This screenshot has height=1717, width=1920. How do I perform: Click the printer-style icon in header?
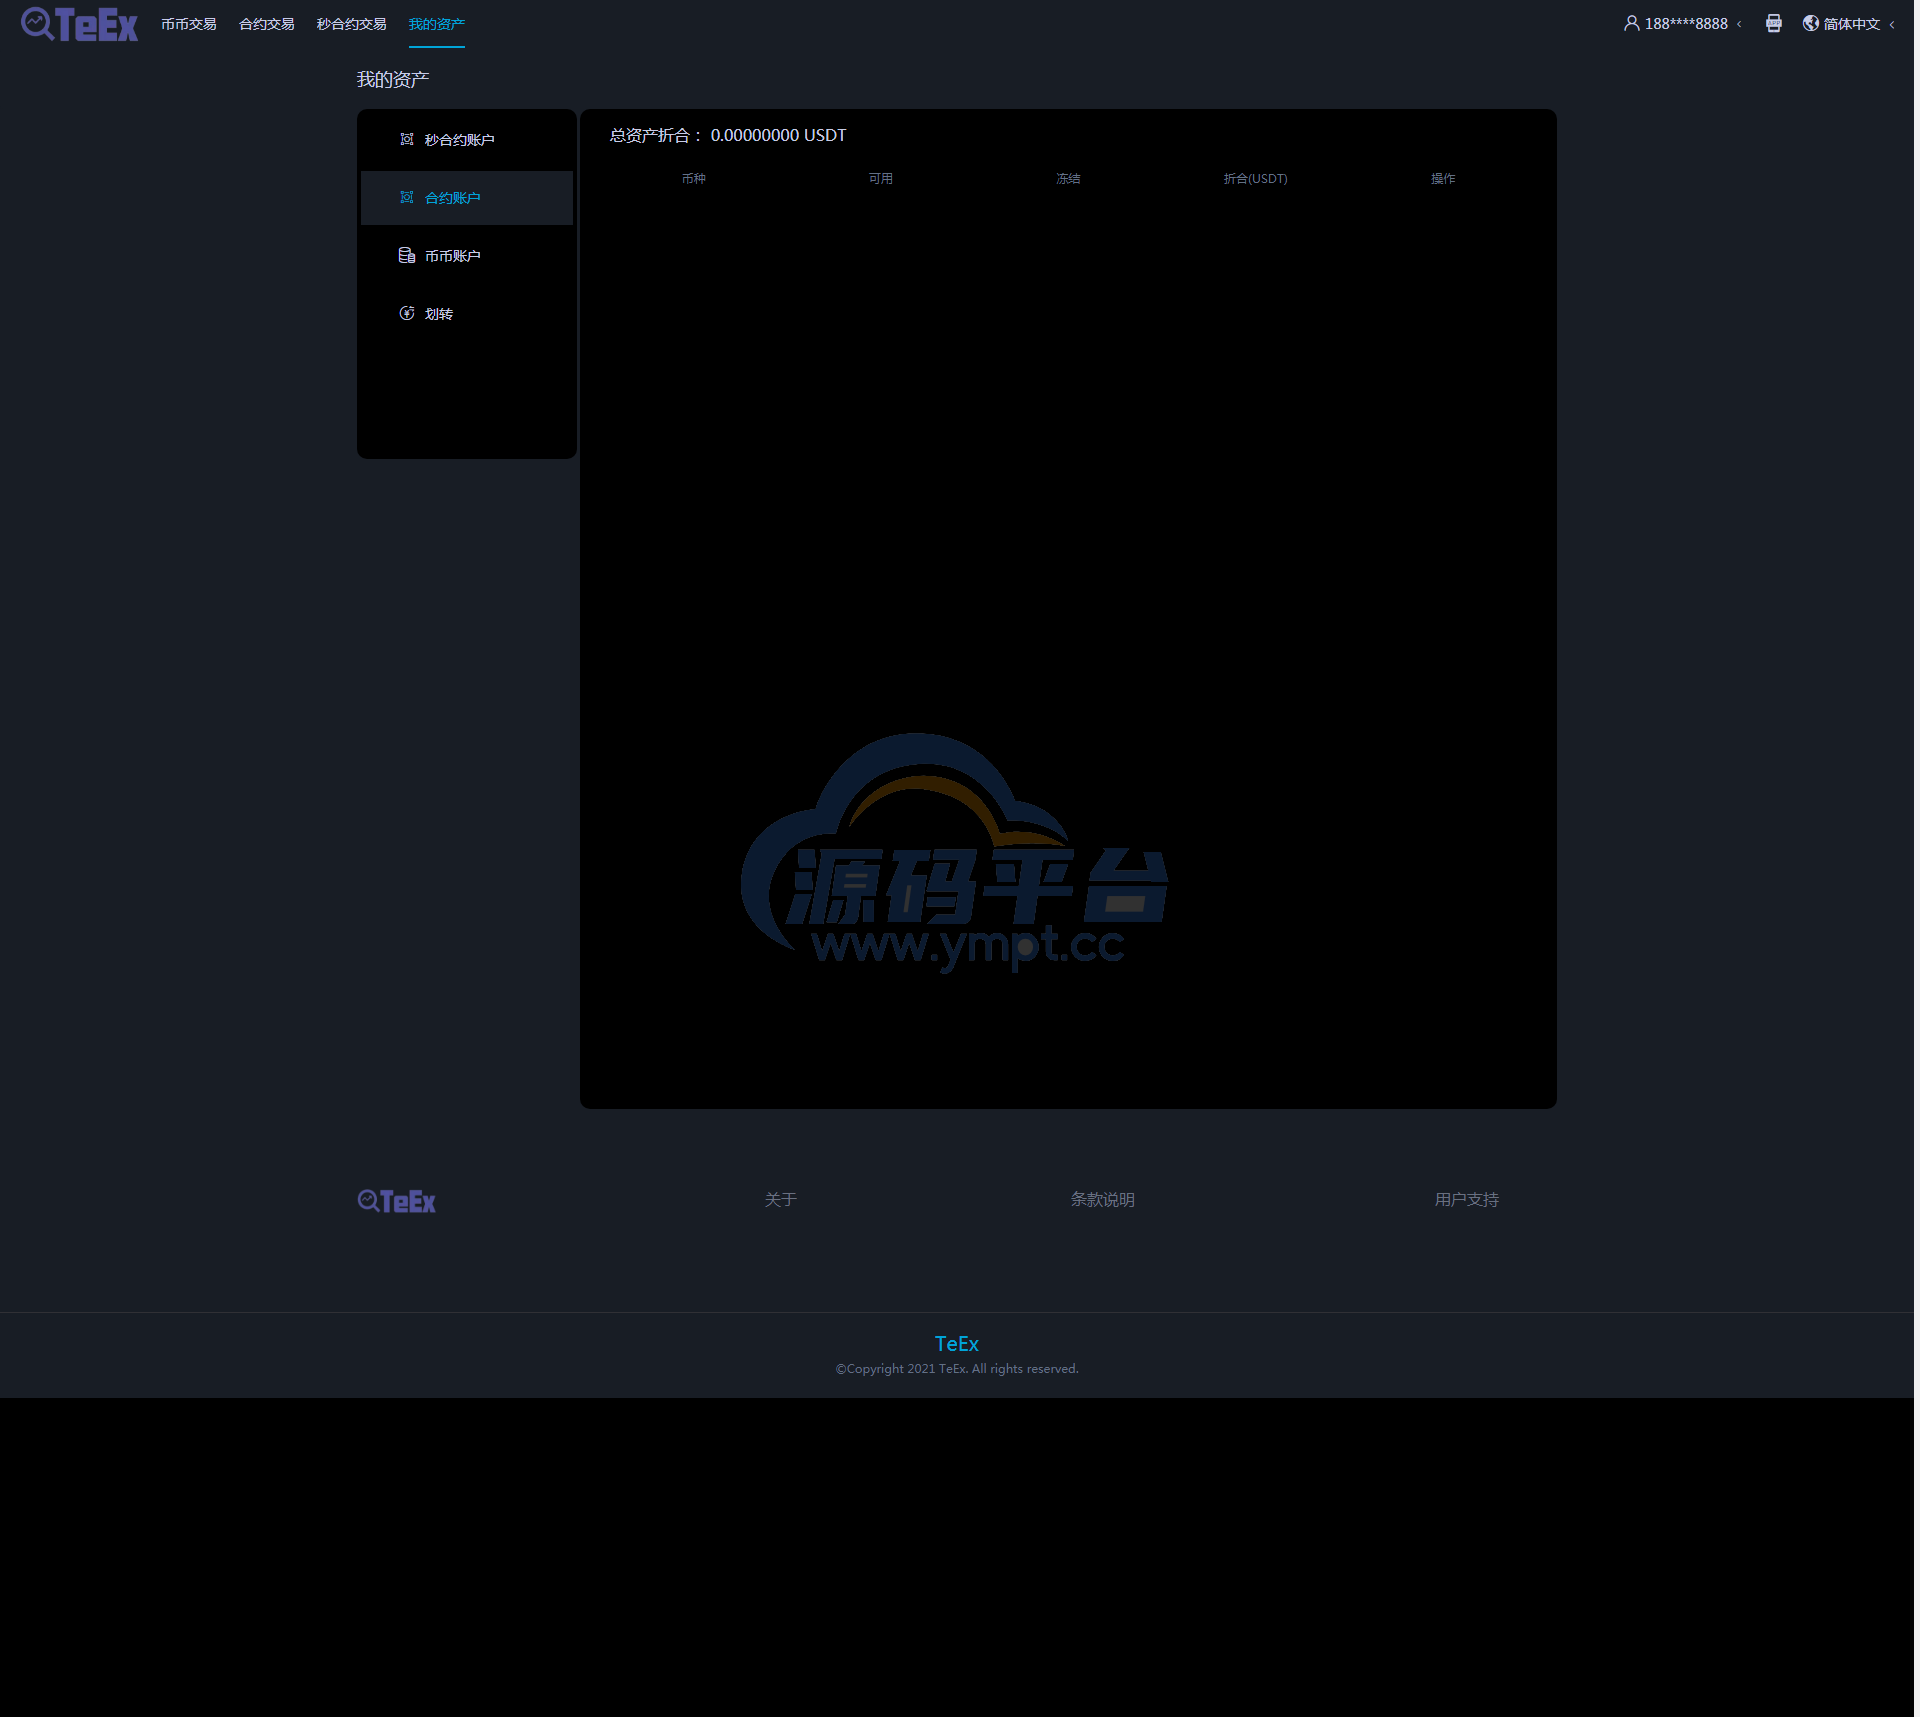pyautogui.click(x=1773, y=23)
